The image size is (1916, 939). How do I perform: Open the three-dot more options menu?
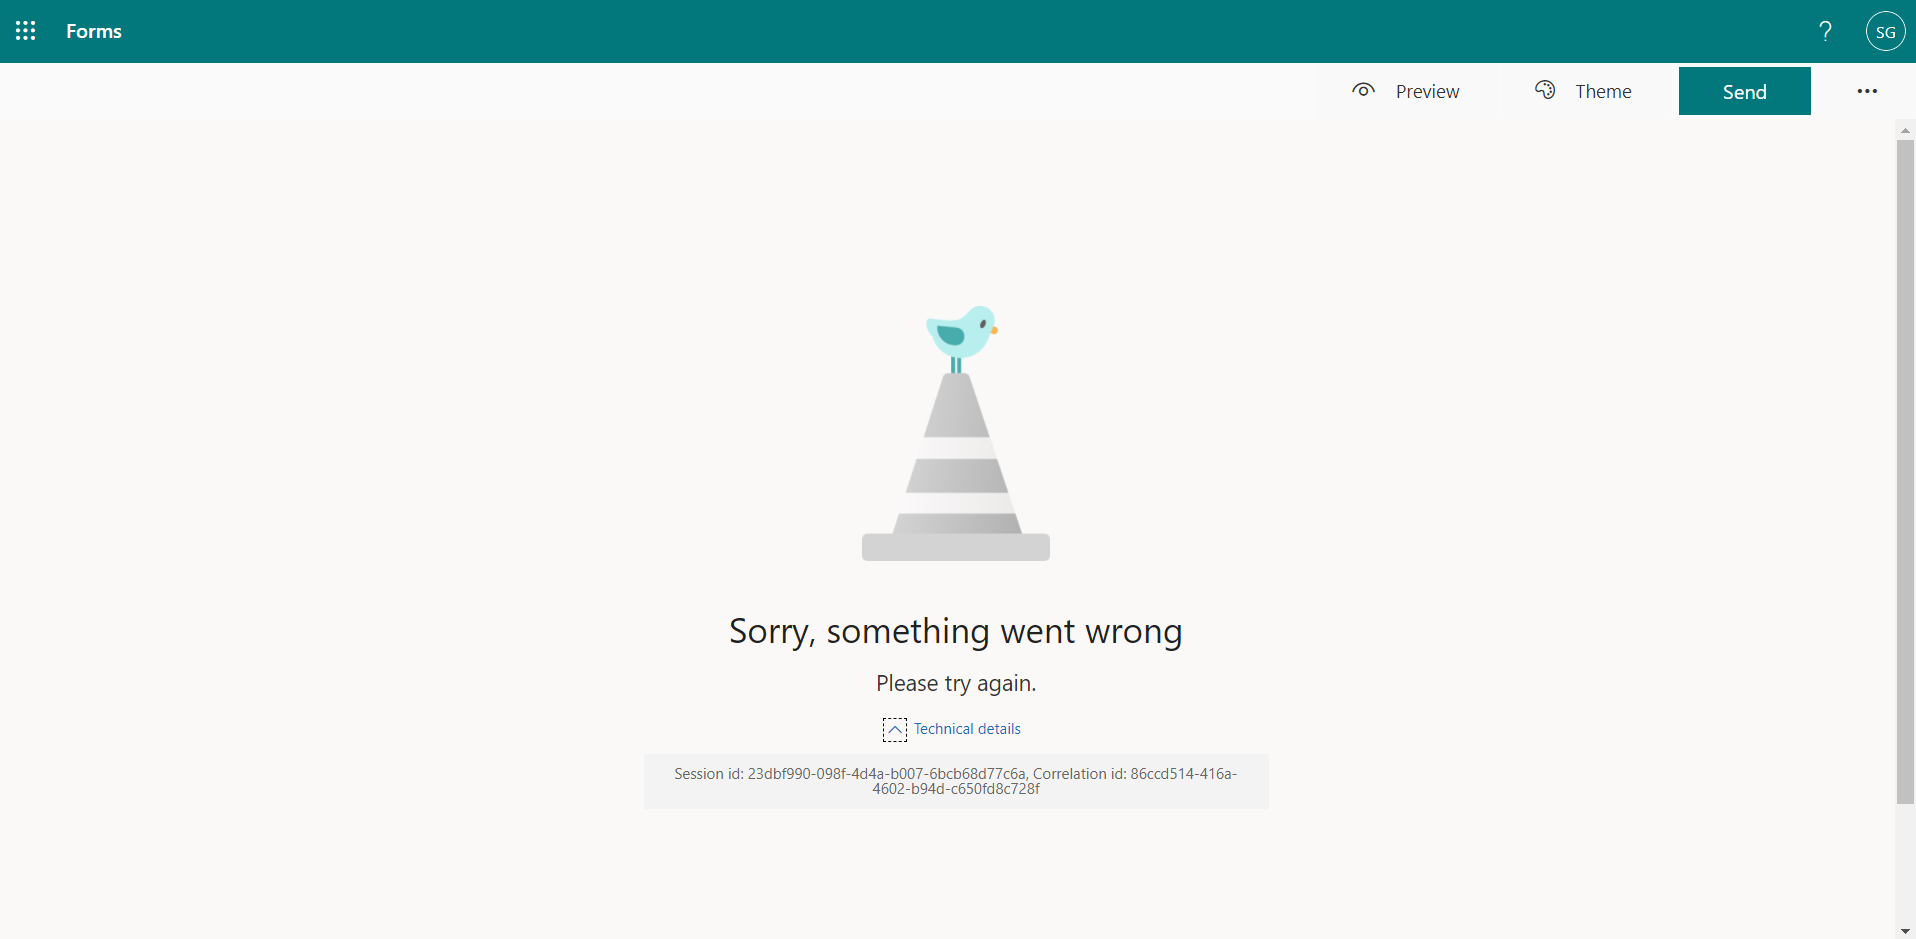pyautogui.click(x=1867, y=91)
